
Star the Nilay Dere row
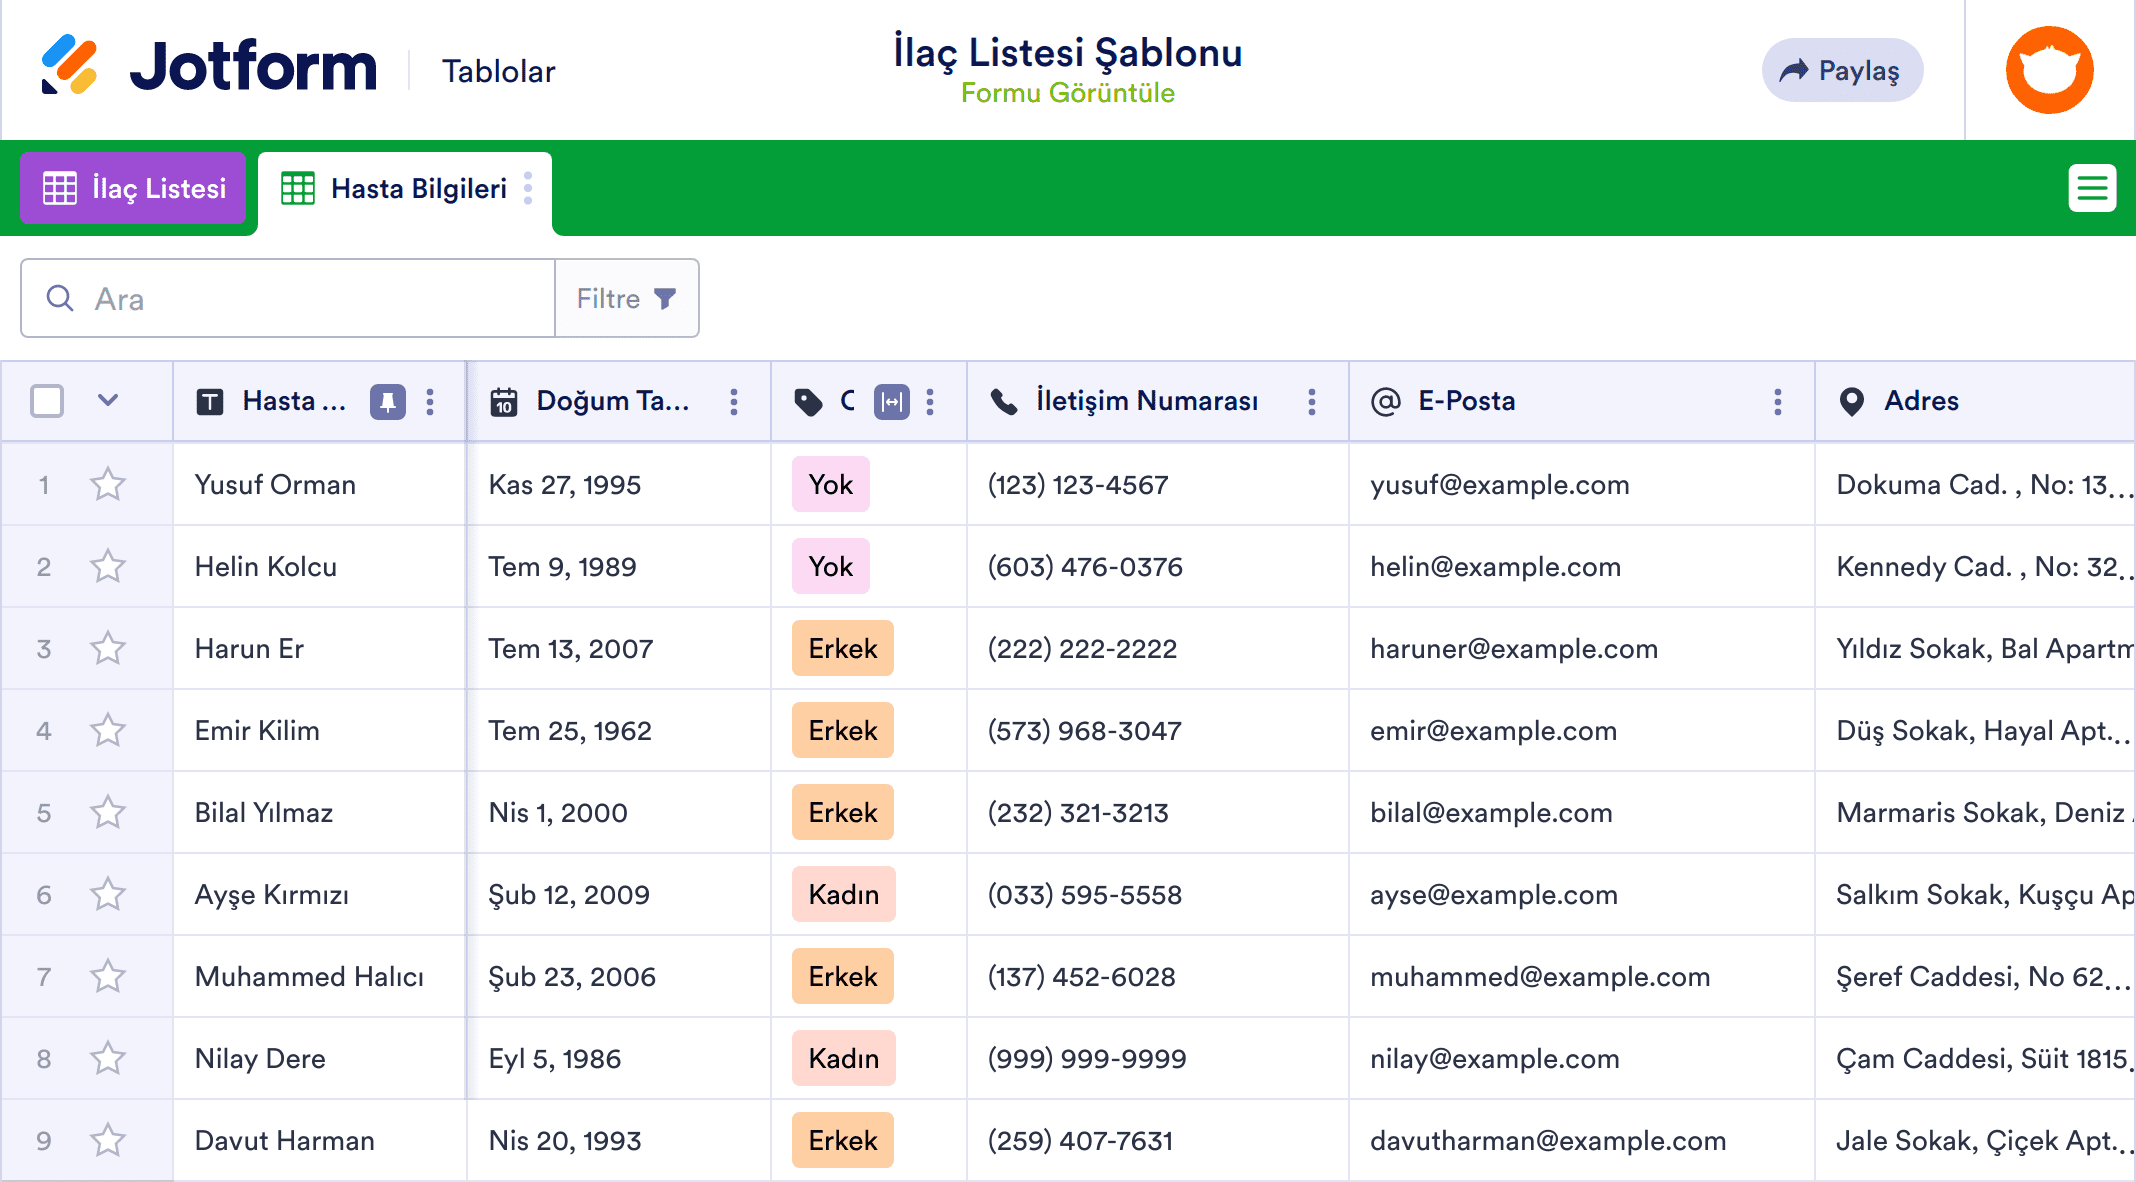pyautogui.click(x=108, y=1059)
